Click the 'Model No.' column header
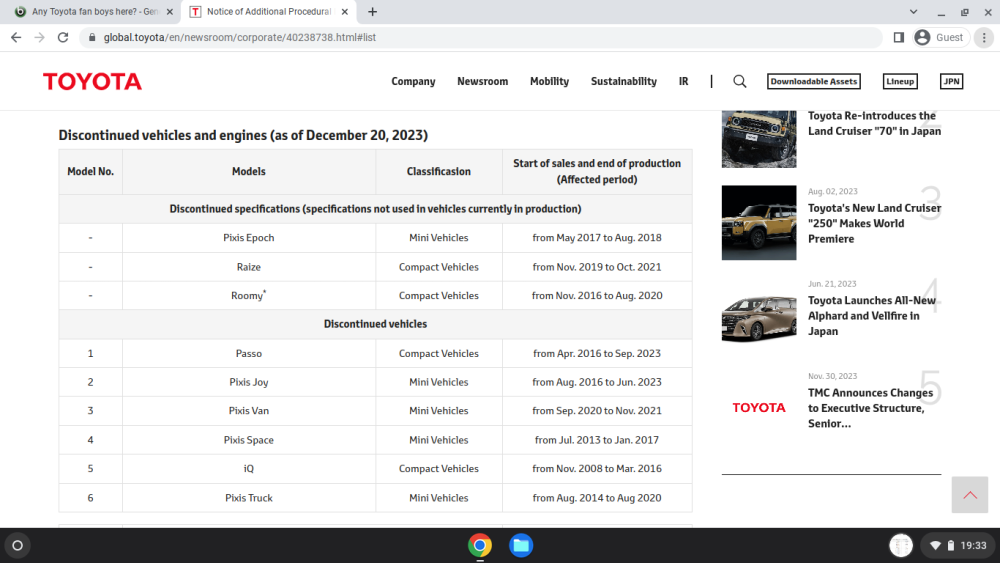Image resolution: width=1000 pixels, height=563 pixels. click(x=91, y=172)
